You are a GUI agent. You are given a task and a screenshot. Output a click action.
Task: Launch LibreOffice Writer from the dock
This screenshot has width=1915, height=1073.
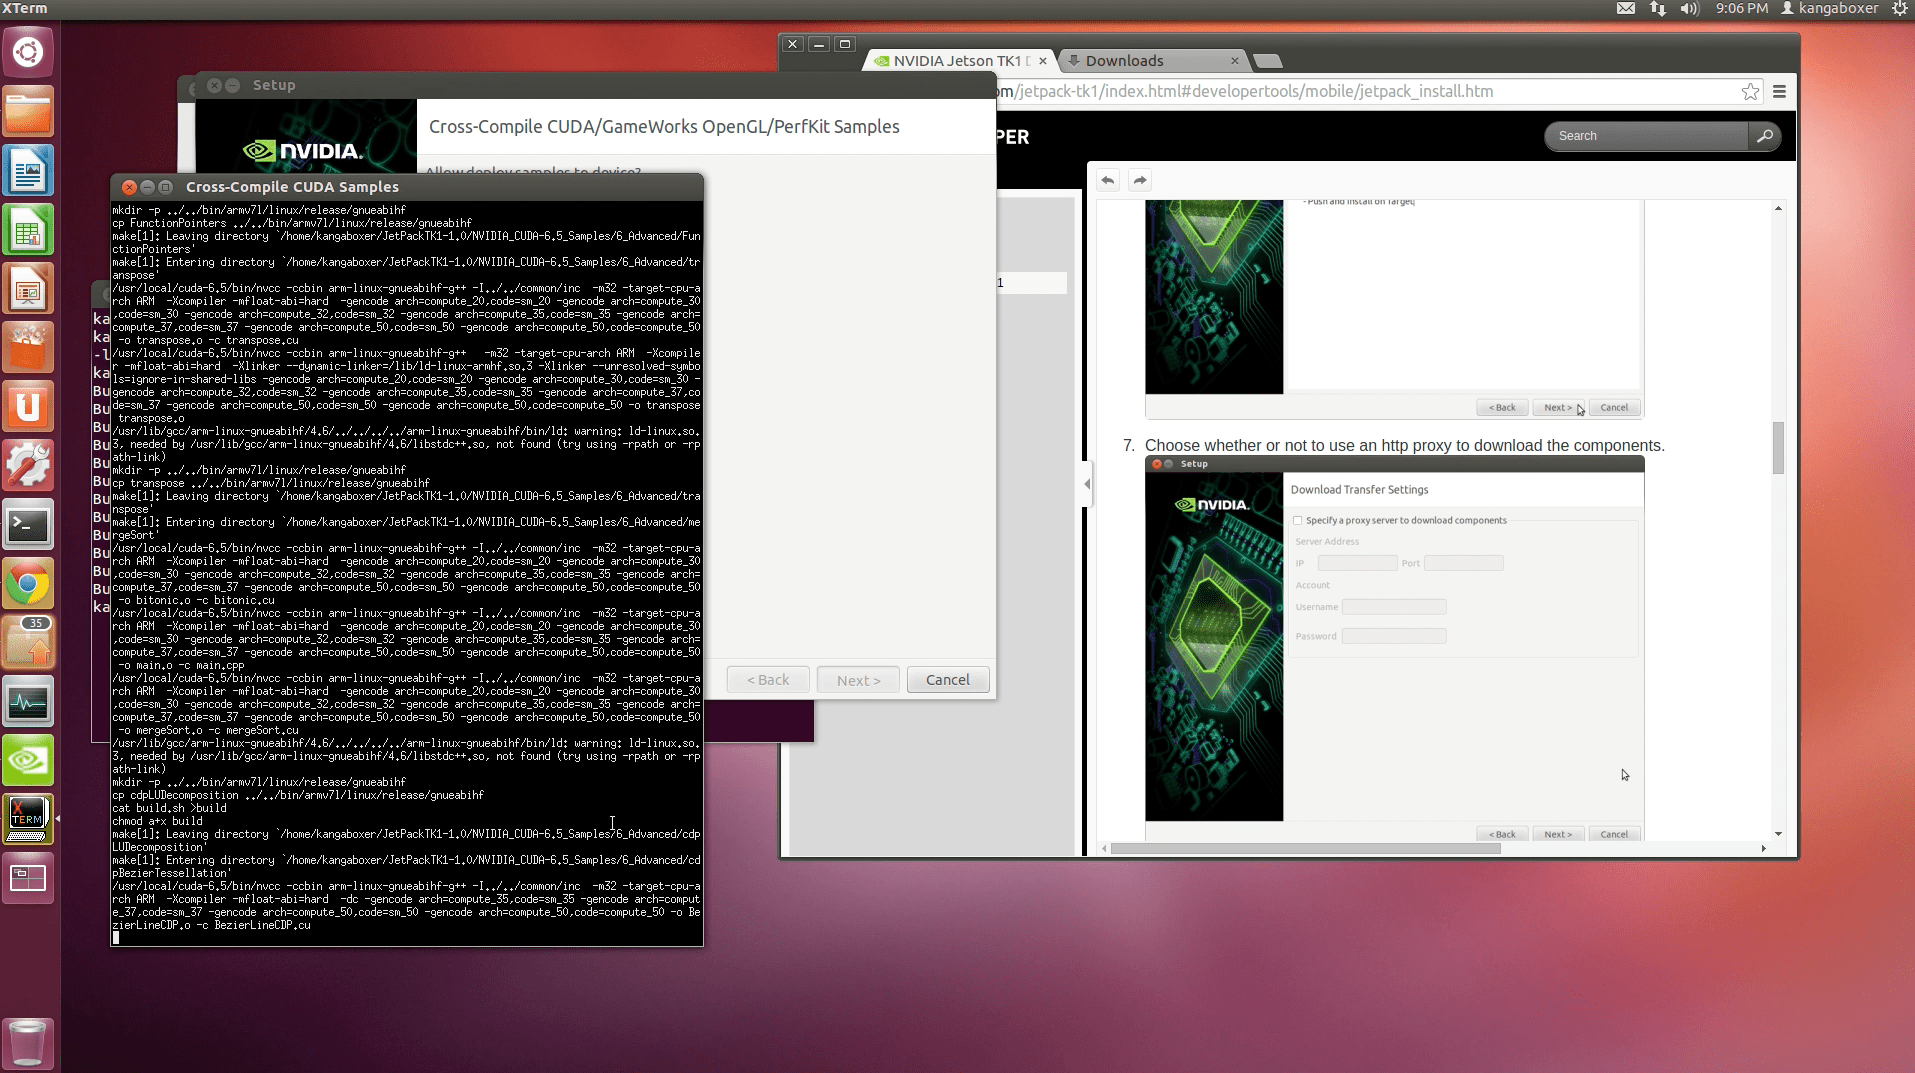(28, 171)
